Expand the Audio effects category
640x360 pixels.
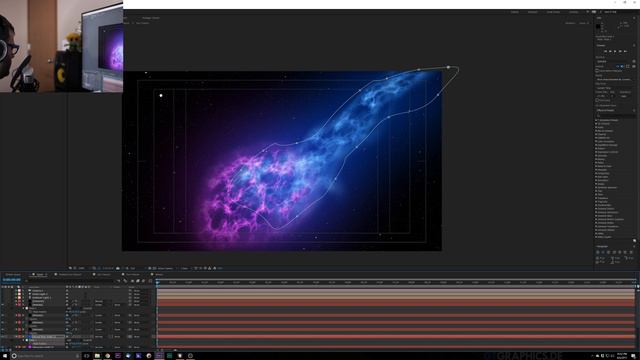pyautogui.click(x=596, y=127)
